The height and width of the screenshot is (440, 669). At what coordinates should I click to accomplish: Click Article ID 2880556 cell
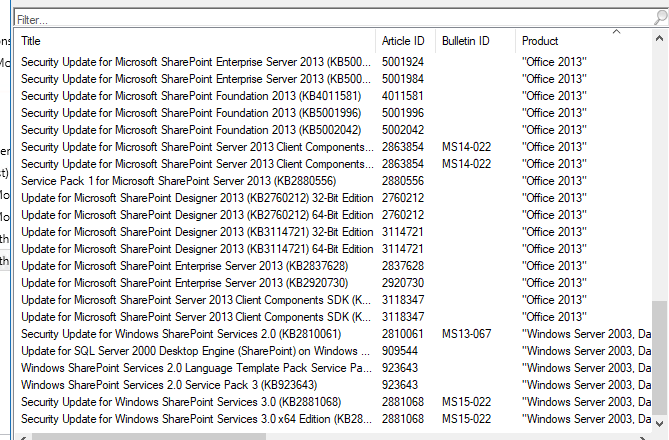tap(403, 181)
